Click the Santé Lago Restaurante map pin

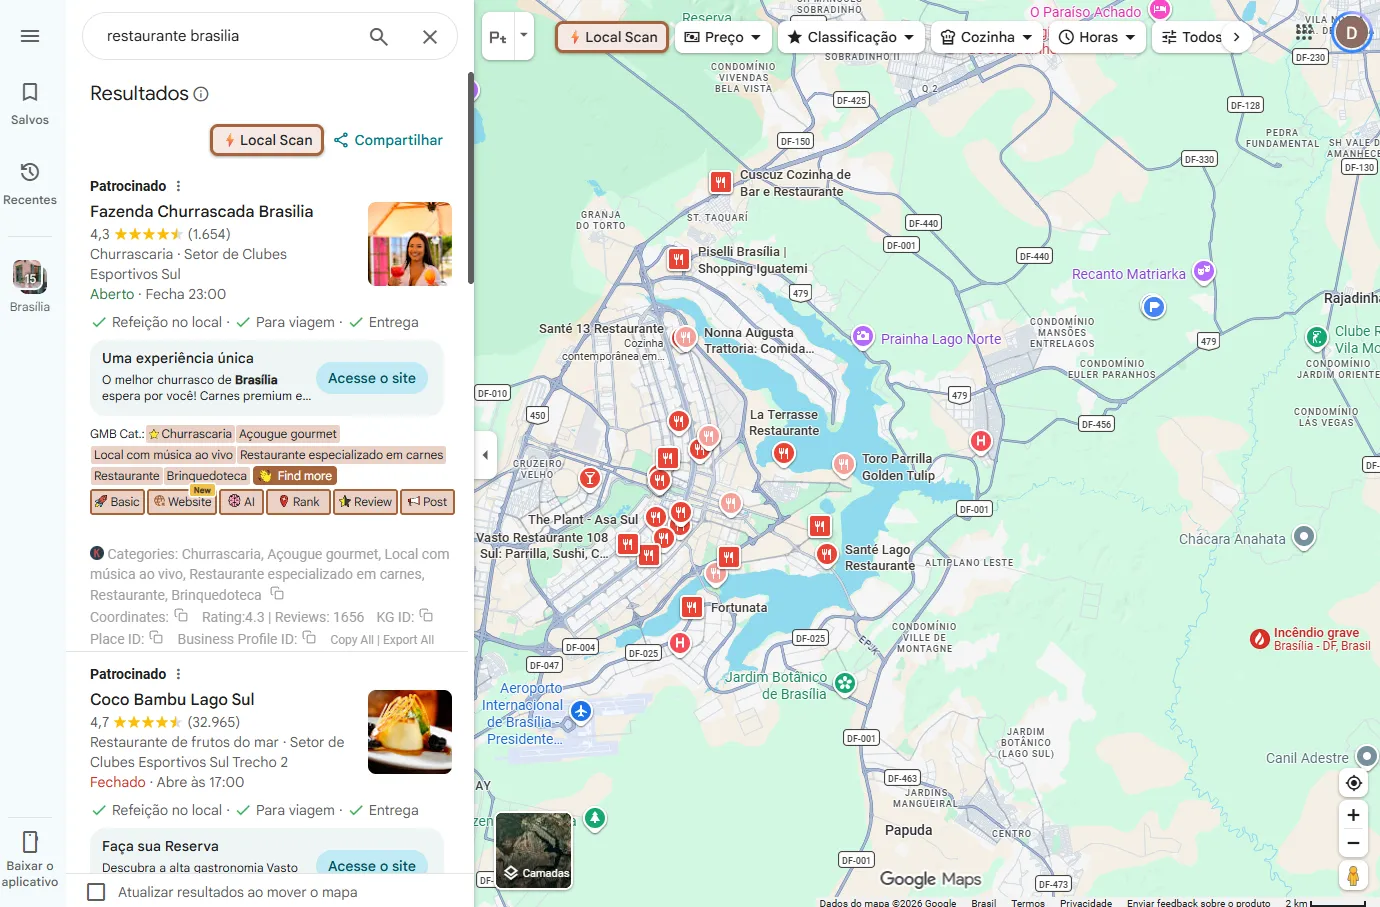[826, 554]
